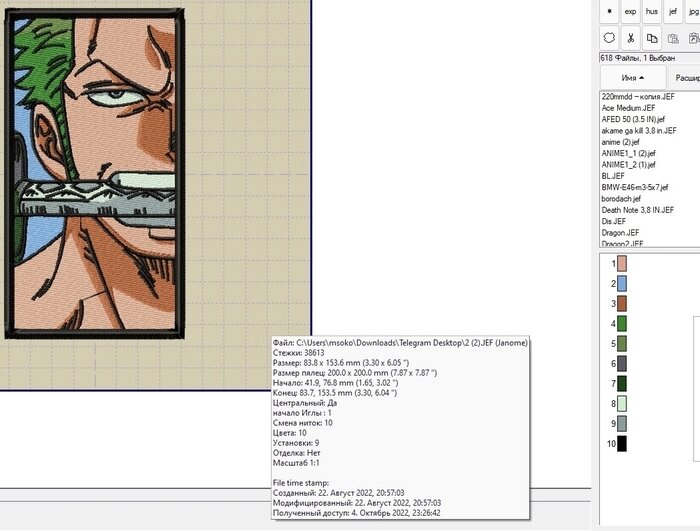Pick thread color 2 blue swatch

point(621,284)
